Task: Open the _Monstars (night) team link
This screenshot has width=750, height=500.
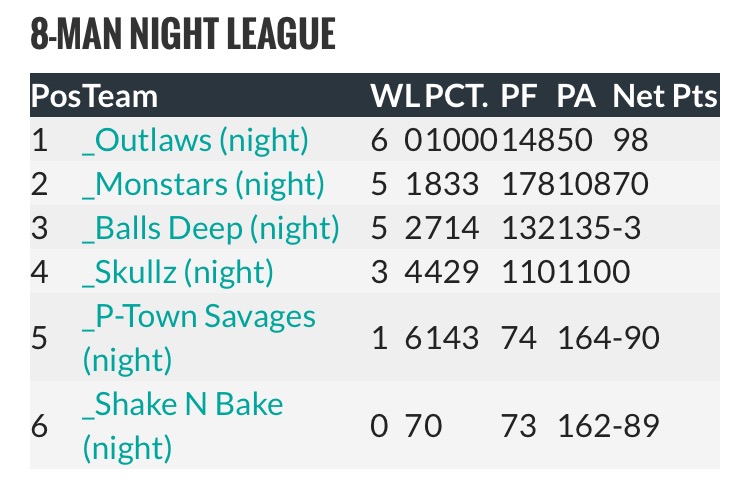Action: [x=204, y=184]
